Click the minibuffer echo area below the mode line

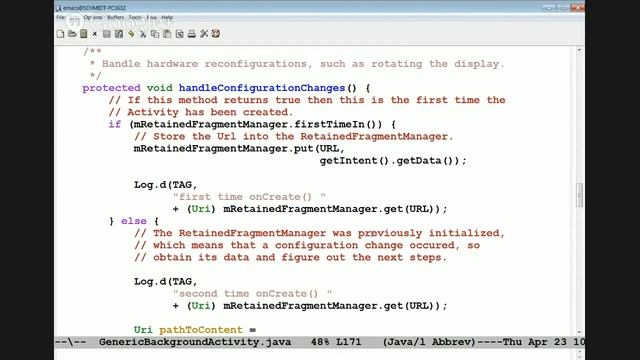[315, 353]
